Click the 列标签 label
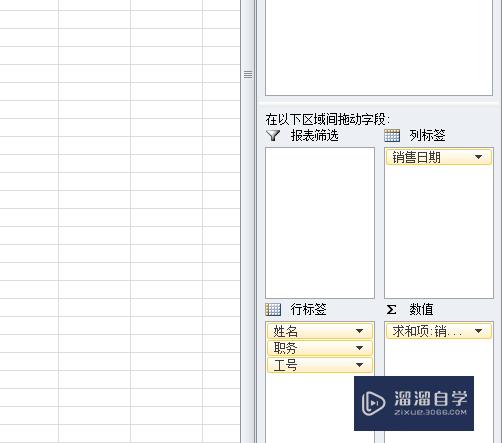502x443 pixels. pos(427,136)
